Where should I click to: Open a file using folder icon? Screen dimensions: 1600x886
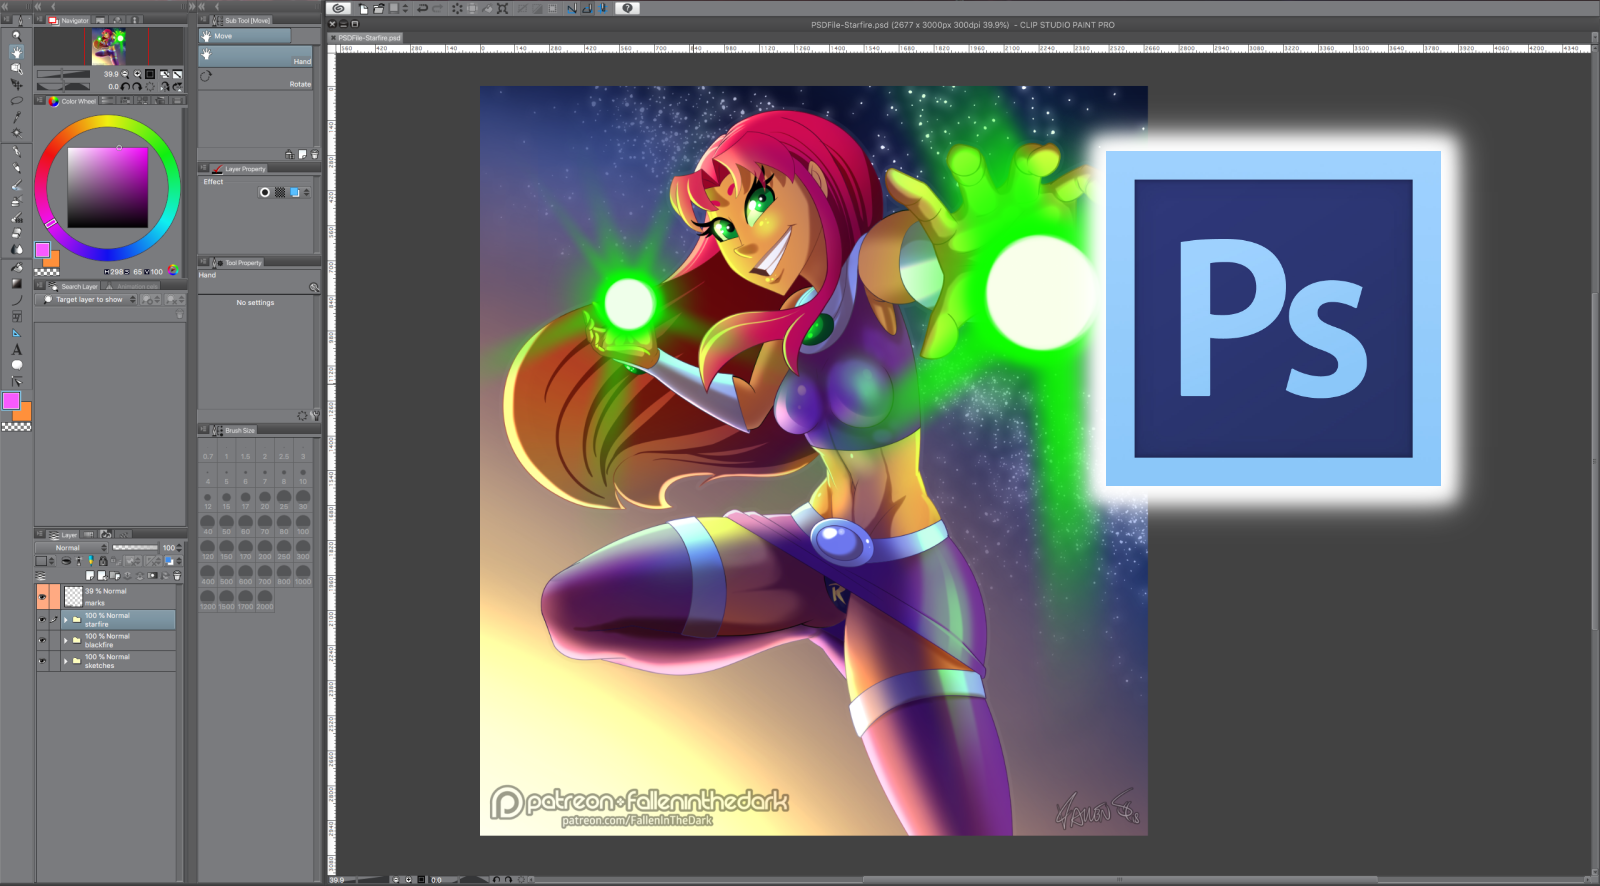coord(379,8)
